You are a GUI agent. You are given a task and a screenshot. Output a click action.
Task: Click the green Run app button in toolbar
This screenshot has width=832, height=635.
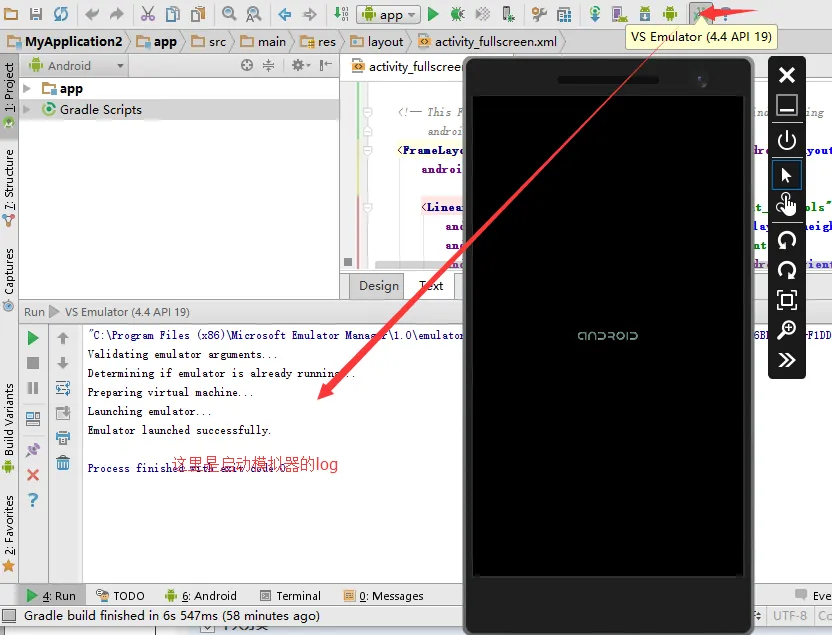(x=433, y=14)
